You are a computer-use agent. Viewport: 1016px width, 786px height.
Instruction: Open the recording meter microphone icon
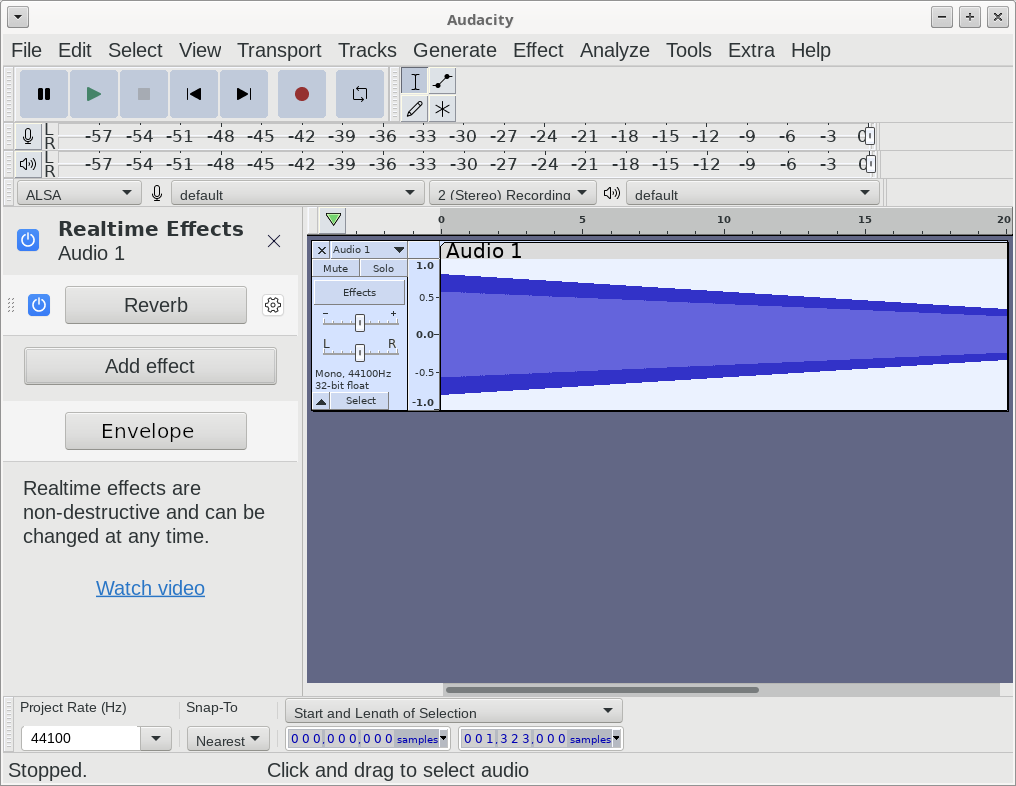pyautogui.click(x=27, y=136)
